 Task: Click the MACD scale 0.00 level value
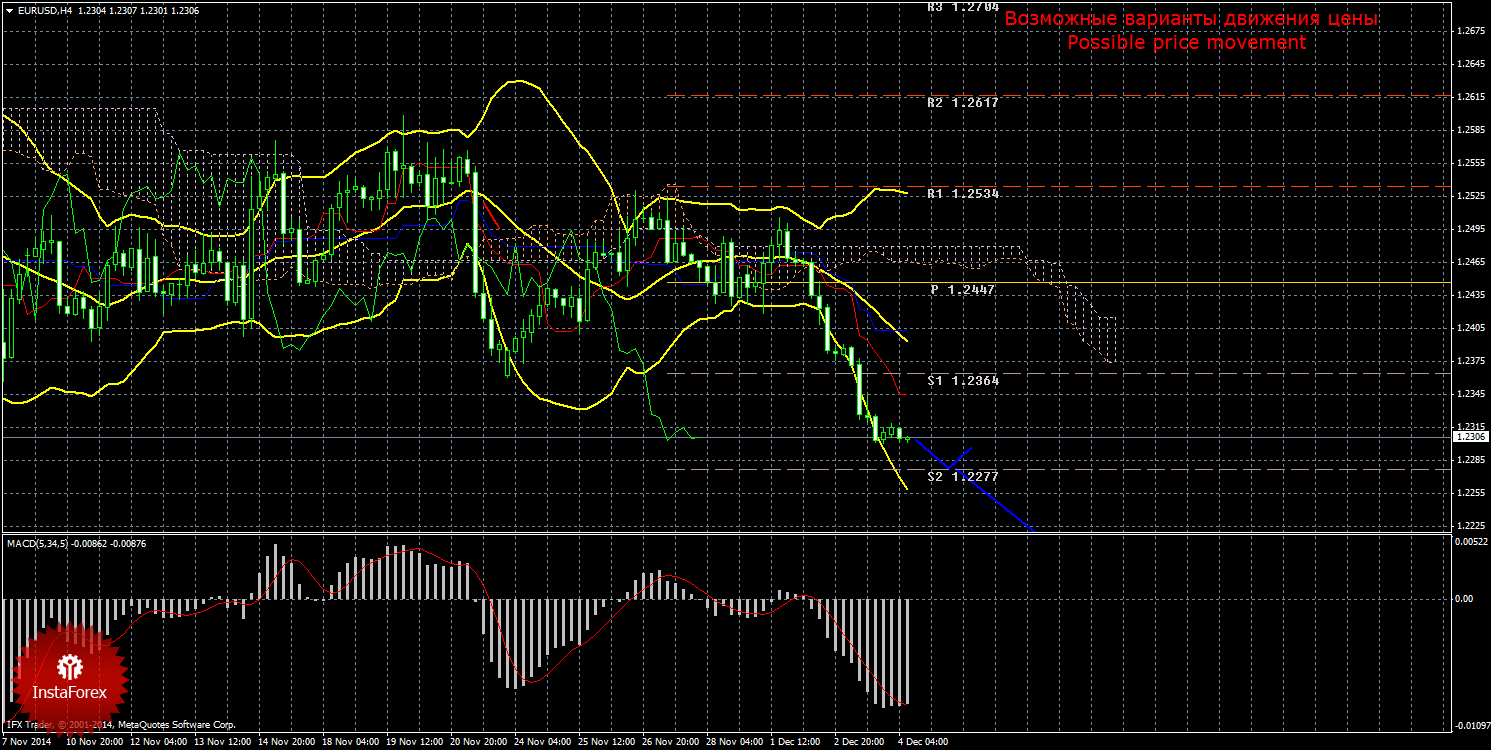tap(1465, 599)
